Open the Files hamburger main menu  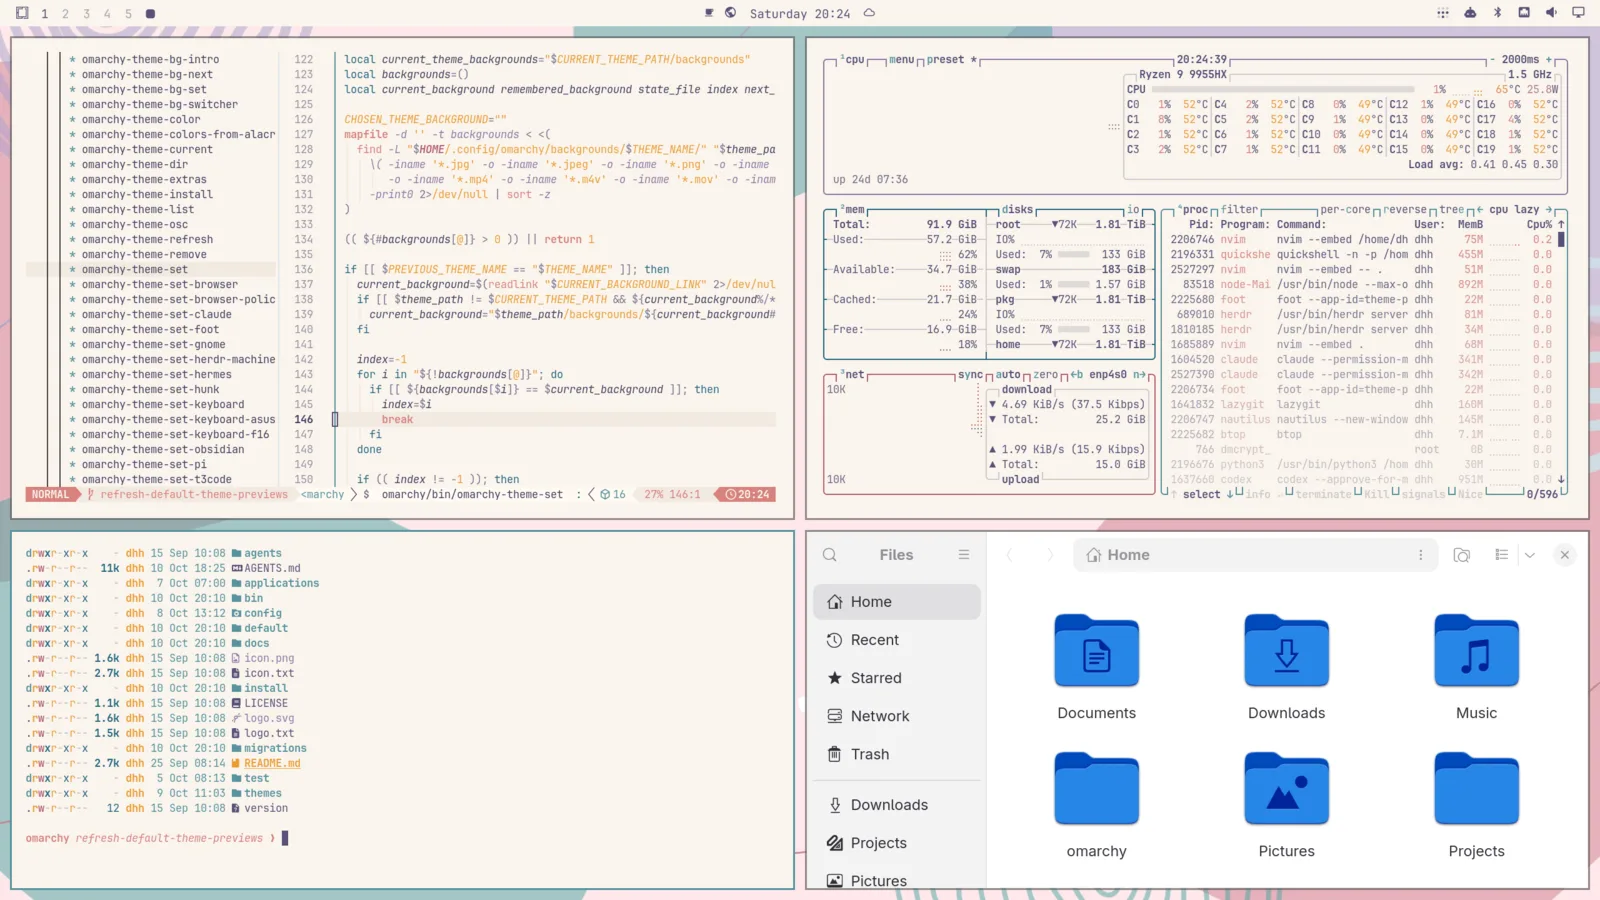click(964, 555)
